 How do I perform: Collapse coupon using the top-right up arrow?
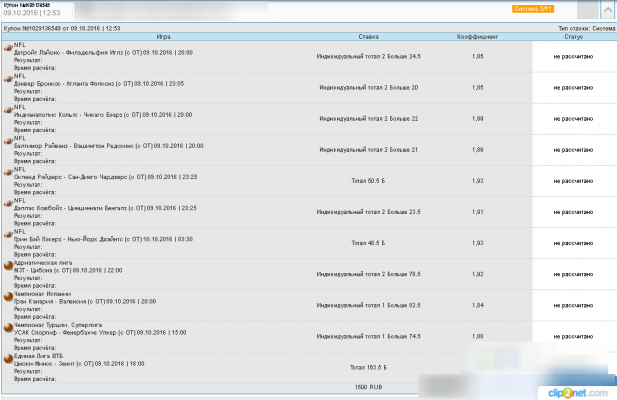tap(608, 9)
